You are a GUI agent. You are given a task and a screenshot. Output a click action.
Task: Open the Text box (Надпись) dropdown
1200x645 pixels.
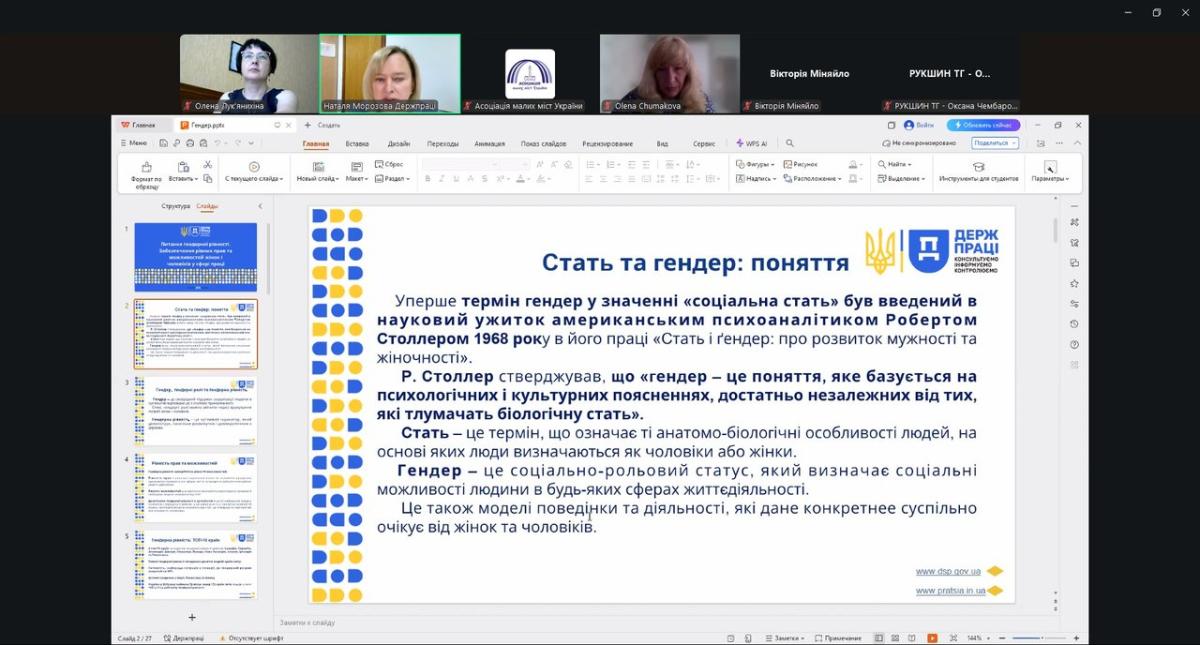click(756, 179)
